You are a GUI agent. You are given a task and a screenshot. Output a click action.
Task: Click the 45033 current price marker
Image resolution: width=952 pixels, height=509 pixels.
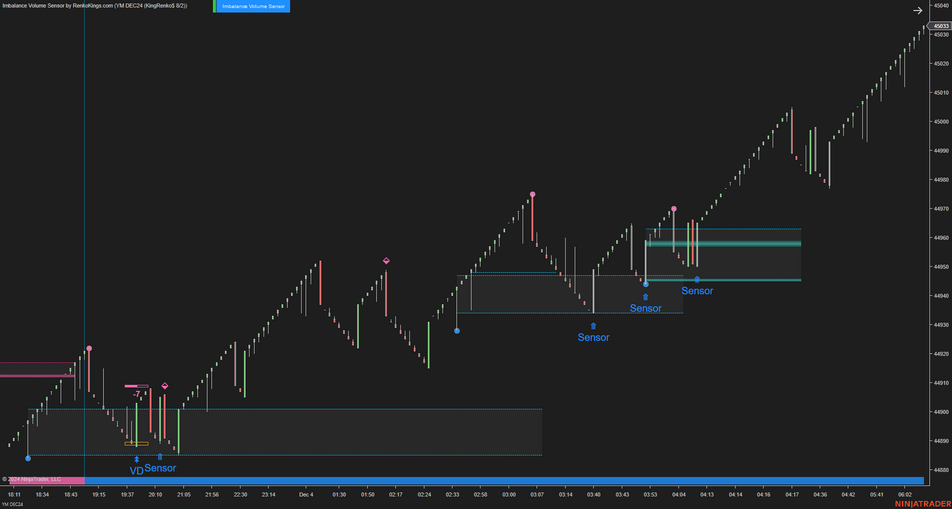(940, 27)
